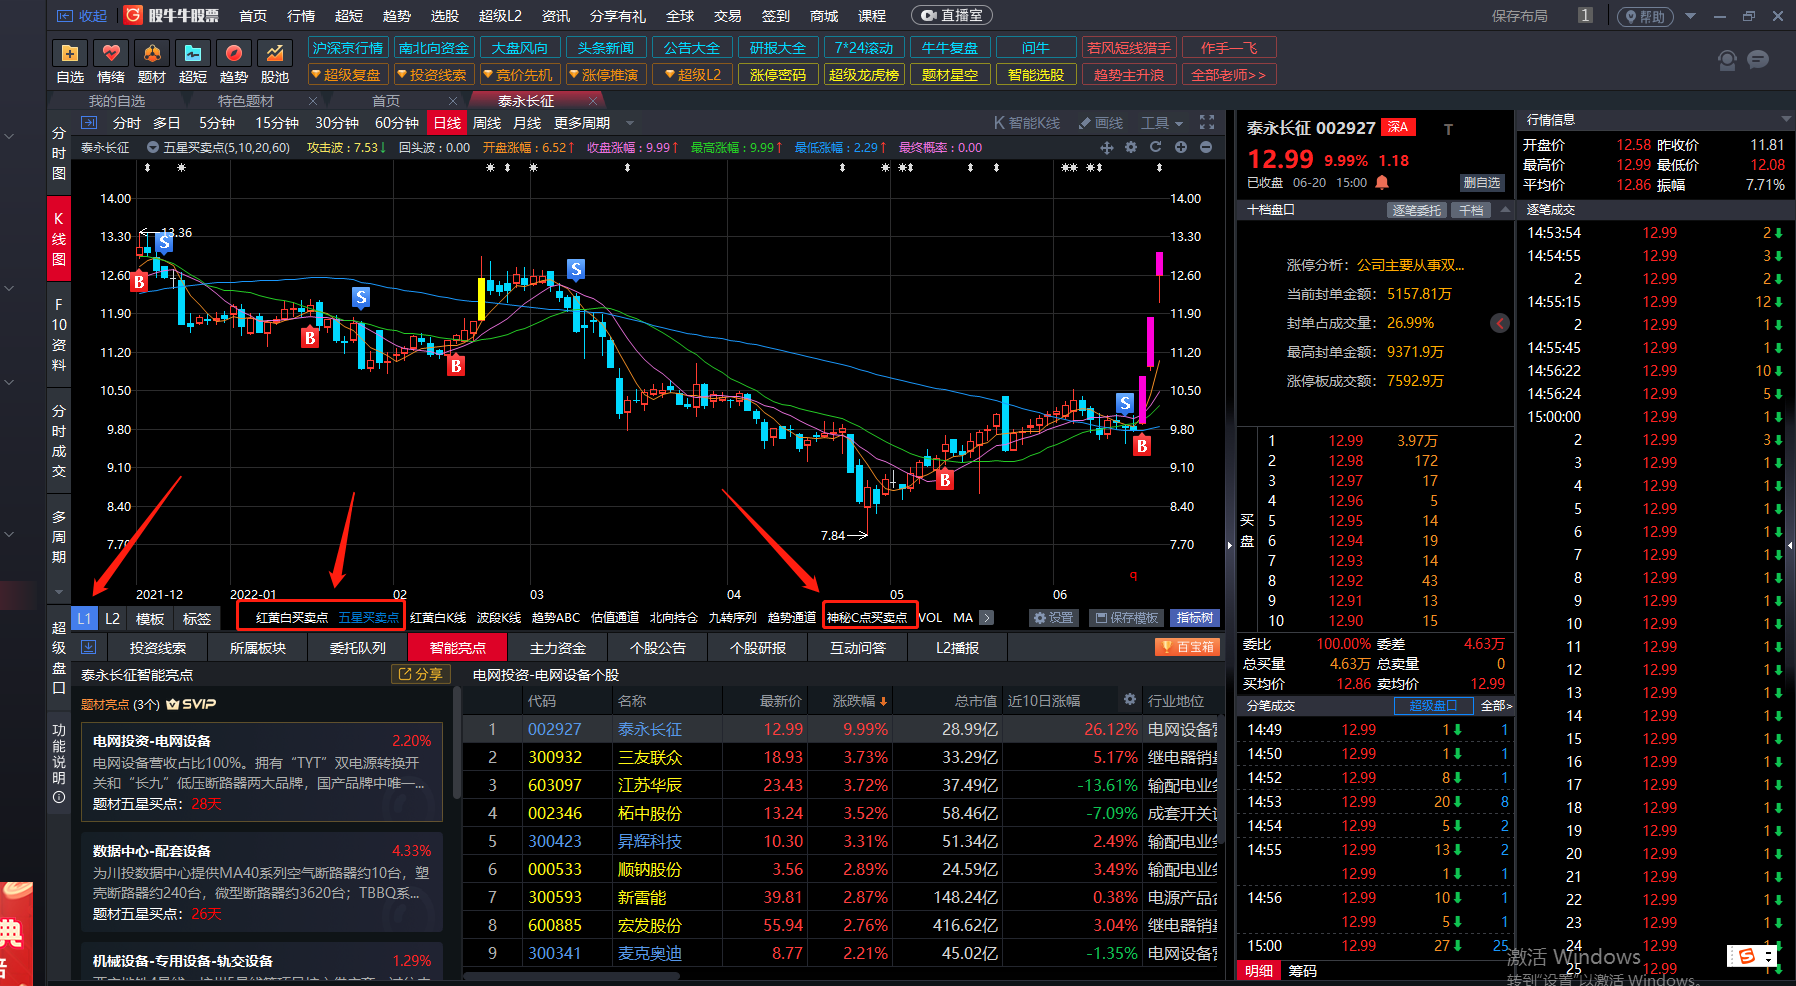Zoom in chart with plus icon
Viewport: 1796px width, 986px height.
coord(1181,147)
